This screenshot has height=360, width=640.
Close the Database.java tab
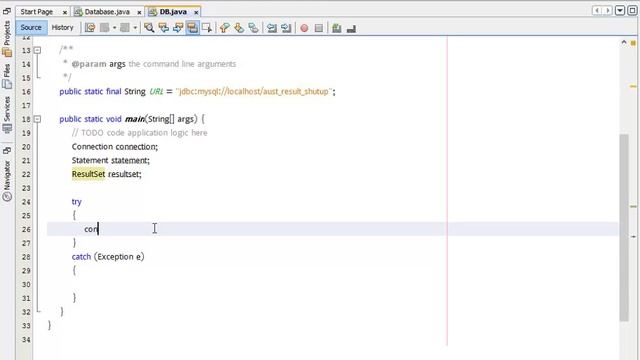139,13
